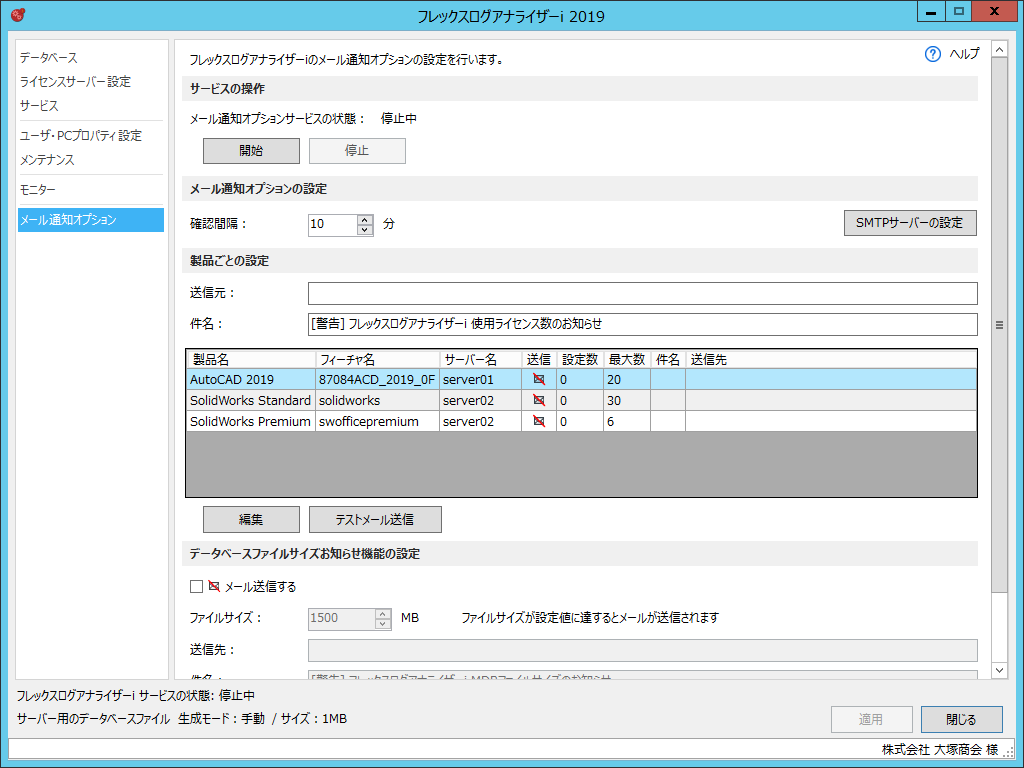Click the 開始 button to start the service
This screenshot has width=1024, height=768.
pos(251,151)
